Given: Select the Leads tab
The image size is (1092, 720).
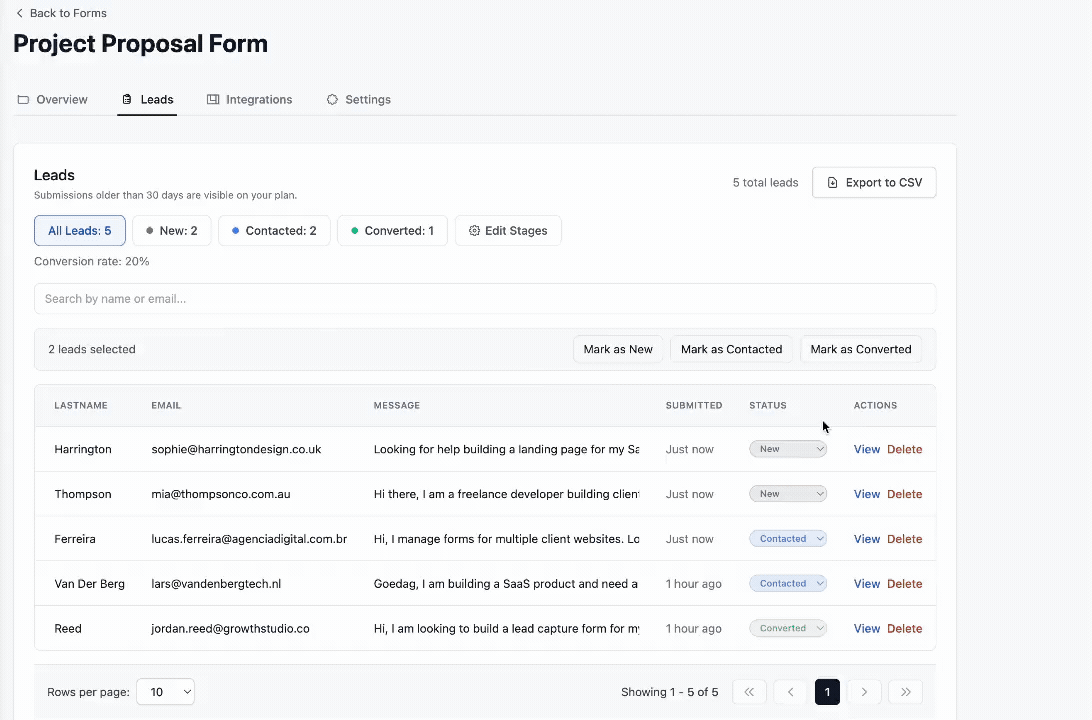Looking at the screenshot, I should (x=148, y=100).
